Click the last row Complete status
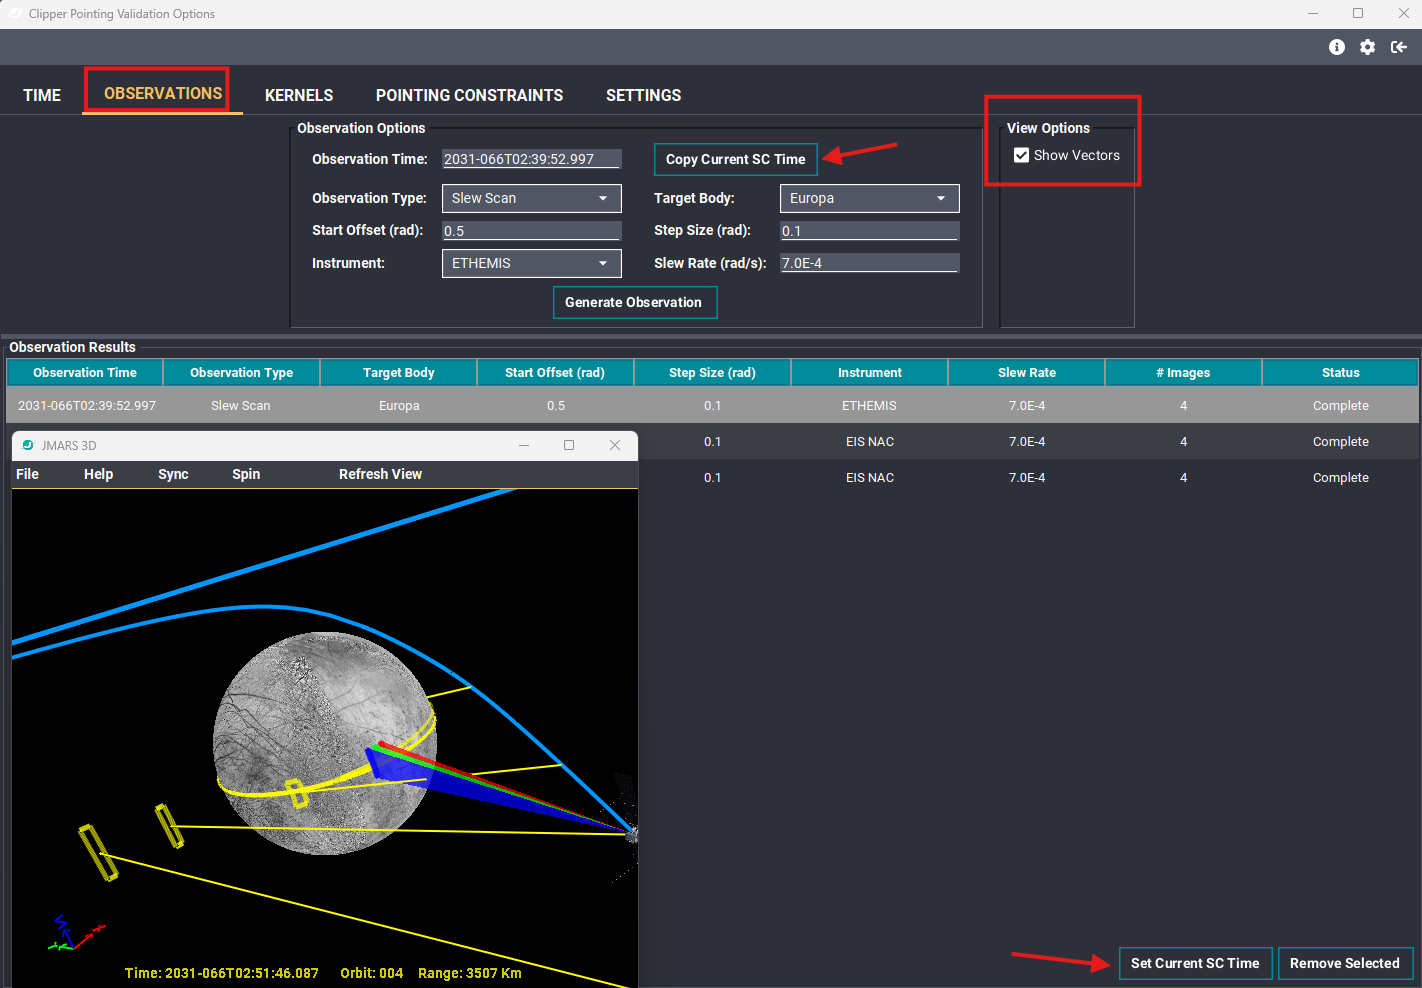Image resolution: width=1422 pixels, height=988 pixels. click(x=1340, y=477)
